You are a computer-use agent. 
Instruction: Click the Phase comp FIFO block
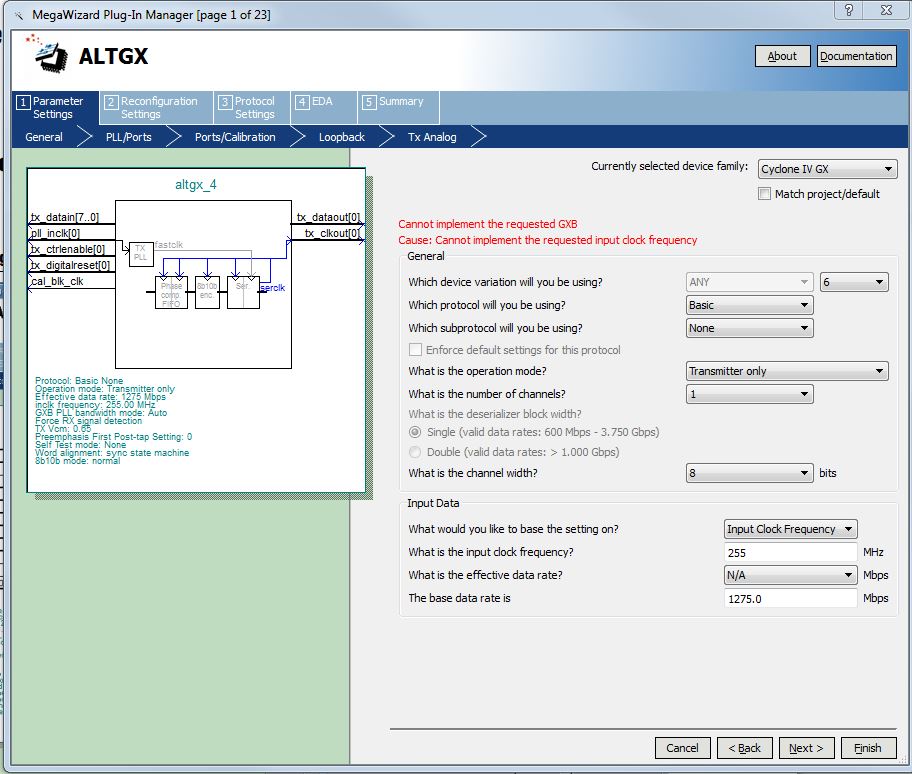pyautogui.click(x=171, y=293)
